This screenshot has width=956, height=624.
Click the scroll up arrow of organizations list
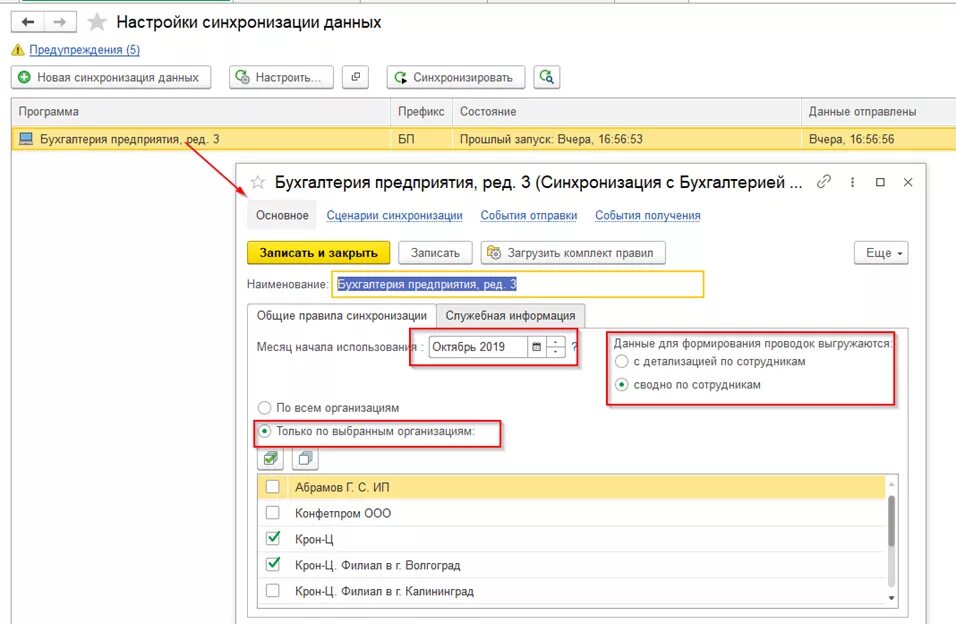(891, 484)
